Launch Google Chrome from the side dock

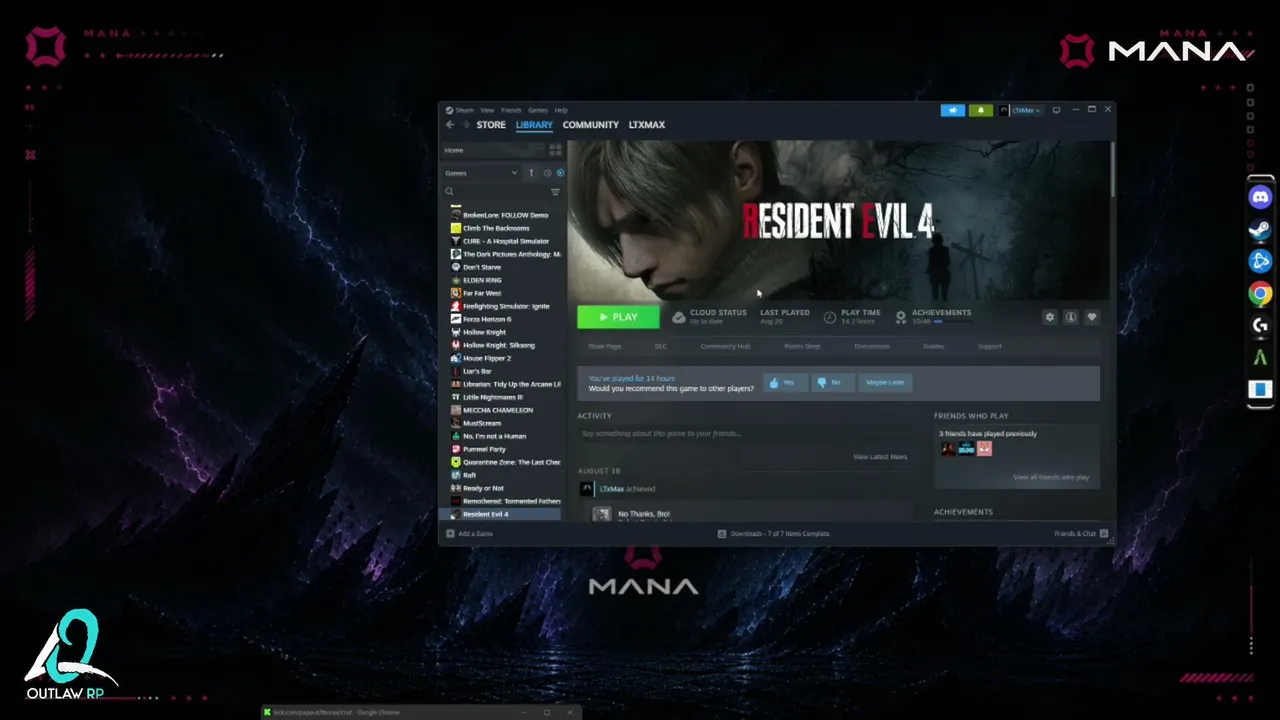1260,293
